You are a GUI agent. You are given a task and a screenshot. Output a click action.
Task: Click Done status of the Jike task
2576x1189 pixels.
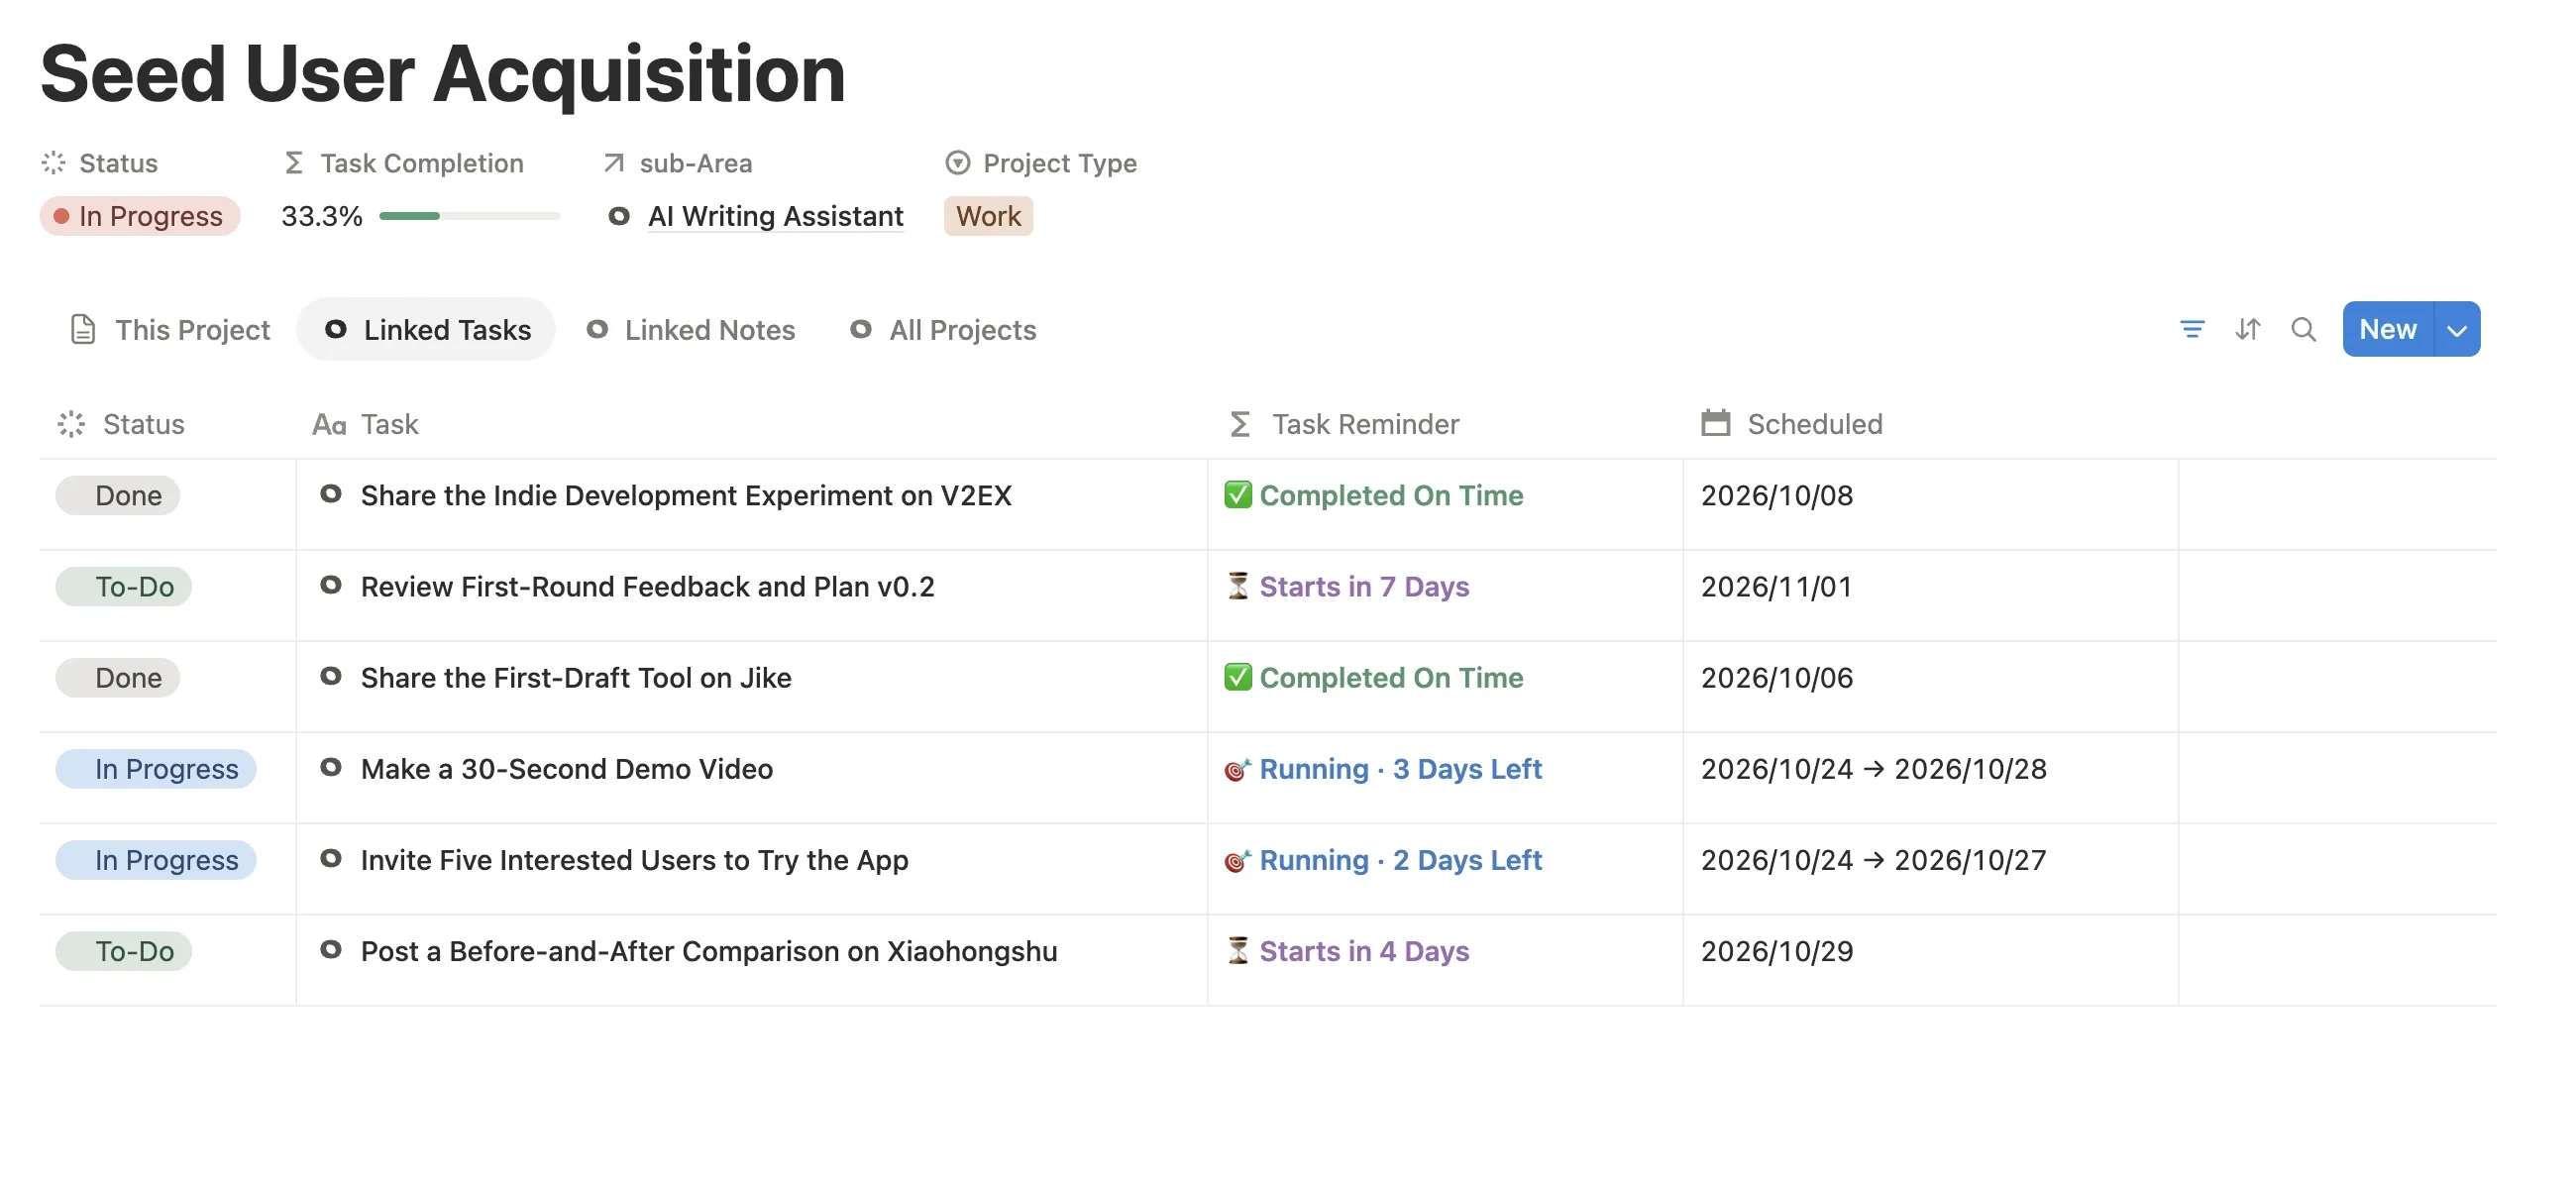(118, 677)
